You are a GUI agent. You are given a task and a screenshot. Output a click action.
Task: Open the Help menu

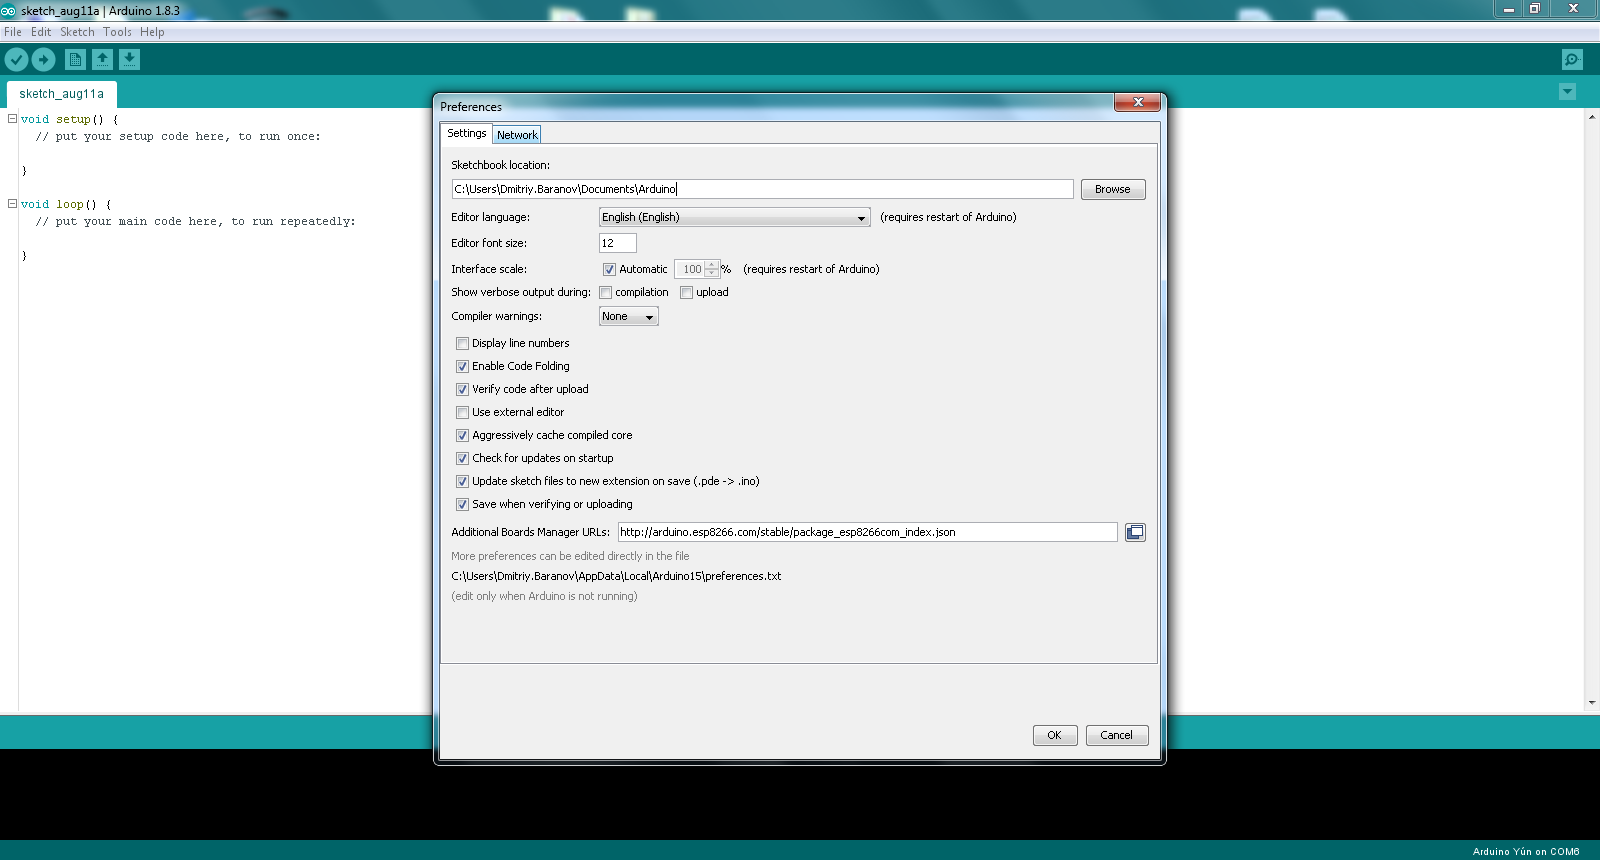[152, 32]
